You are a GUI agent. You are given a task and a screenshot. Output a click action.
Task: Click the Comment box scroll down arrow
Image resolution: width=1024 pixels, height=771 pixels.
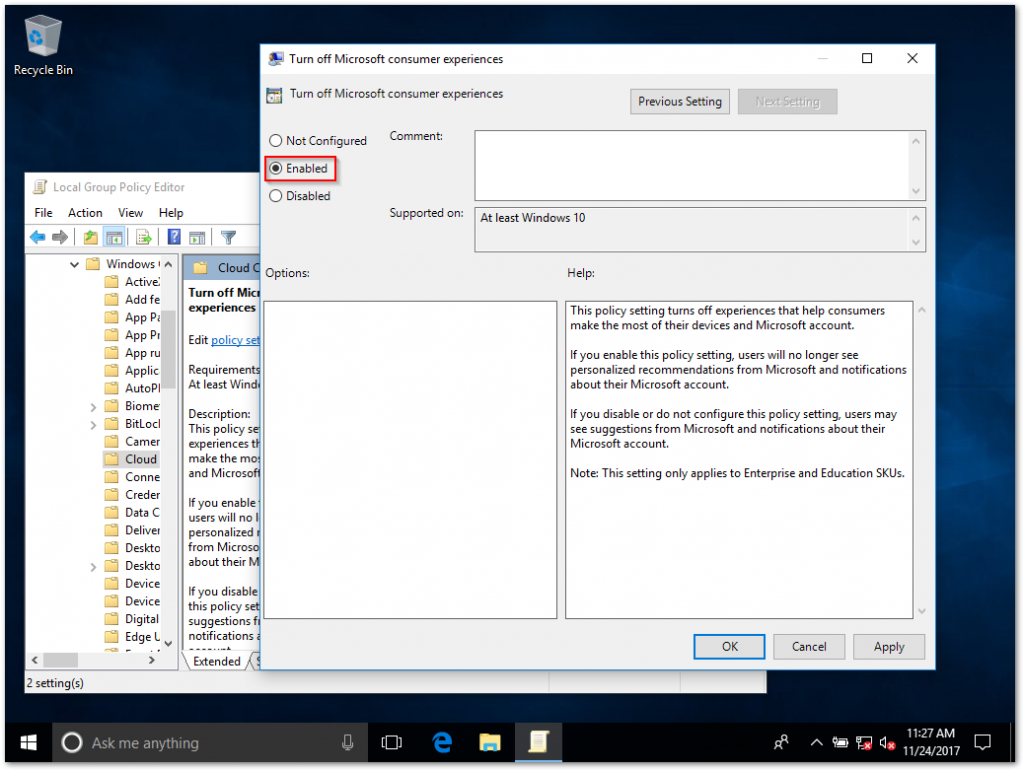[916, 191]
